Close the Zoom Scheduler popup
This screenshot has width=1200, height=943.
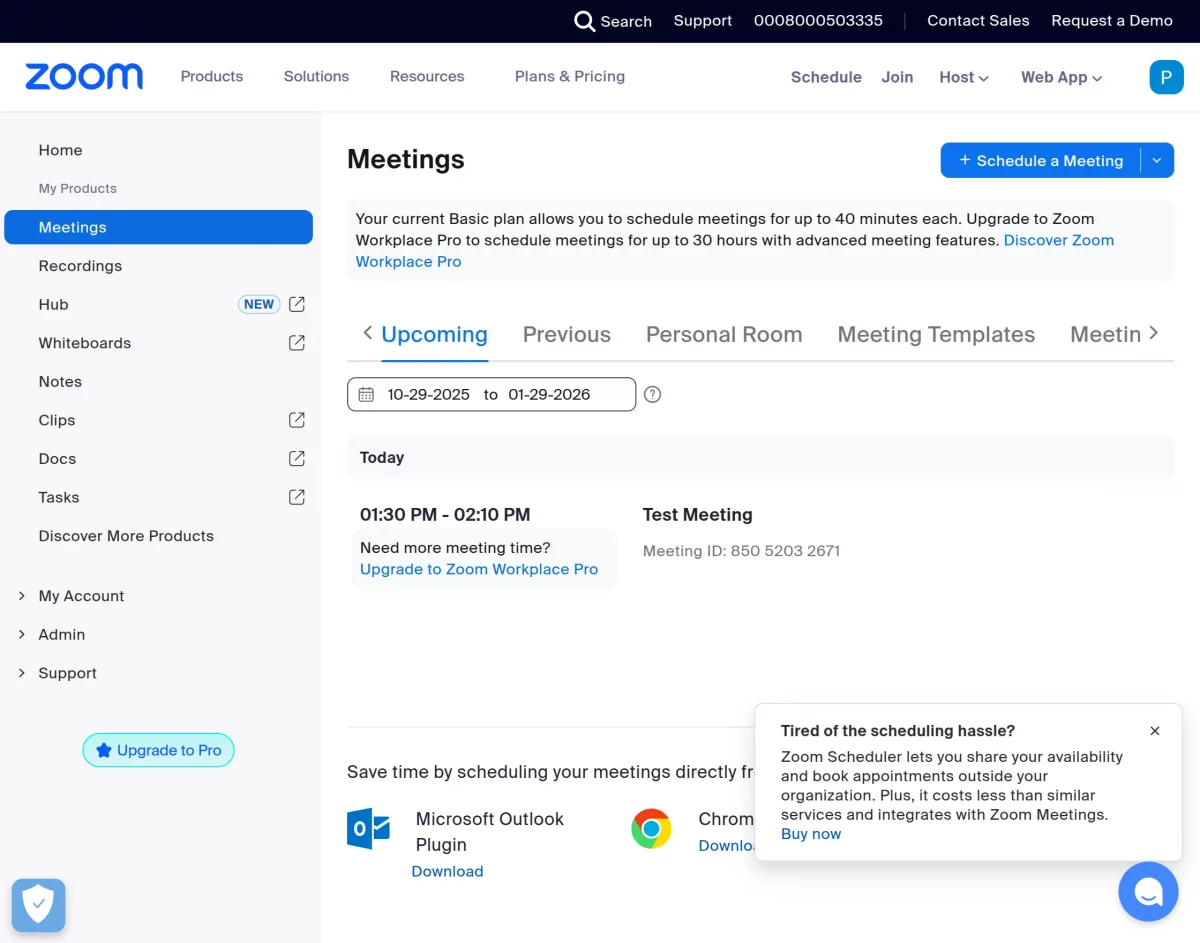point(1155,731)
